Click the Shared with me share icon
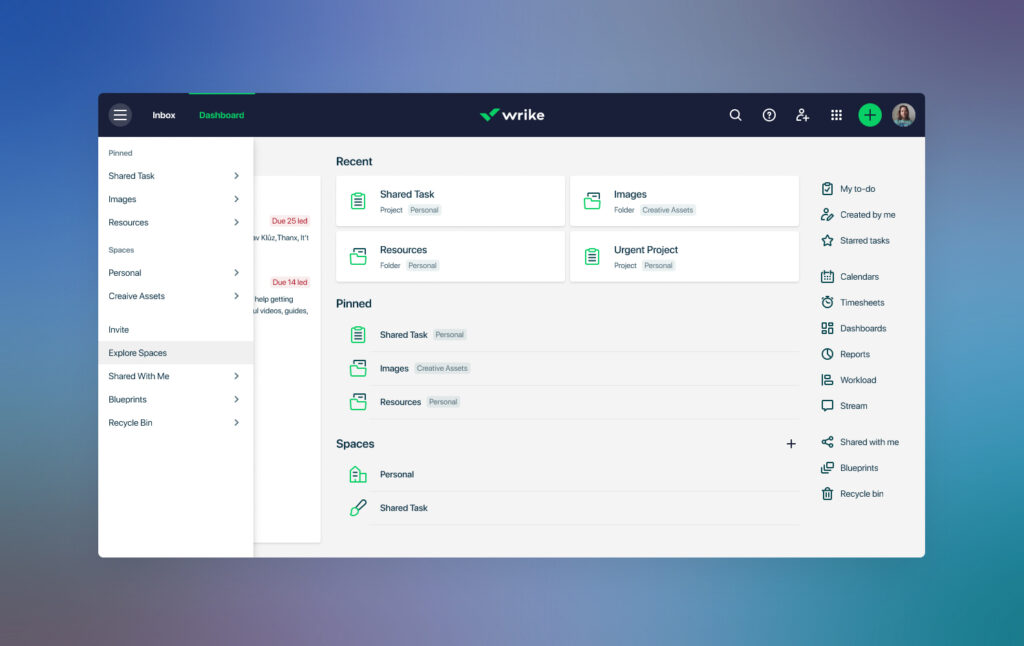Screen dimensions: 1024x646 (x=827, y=442)
